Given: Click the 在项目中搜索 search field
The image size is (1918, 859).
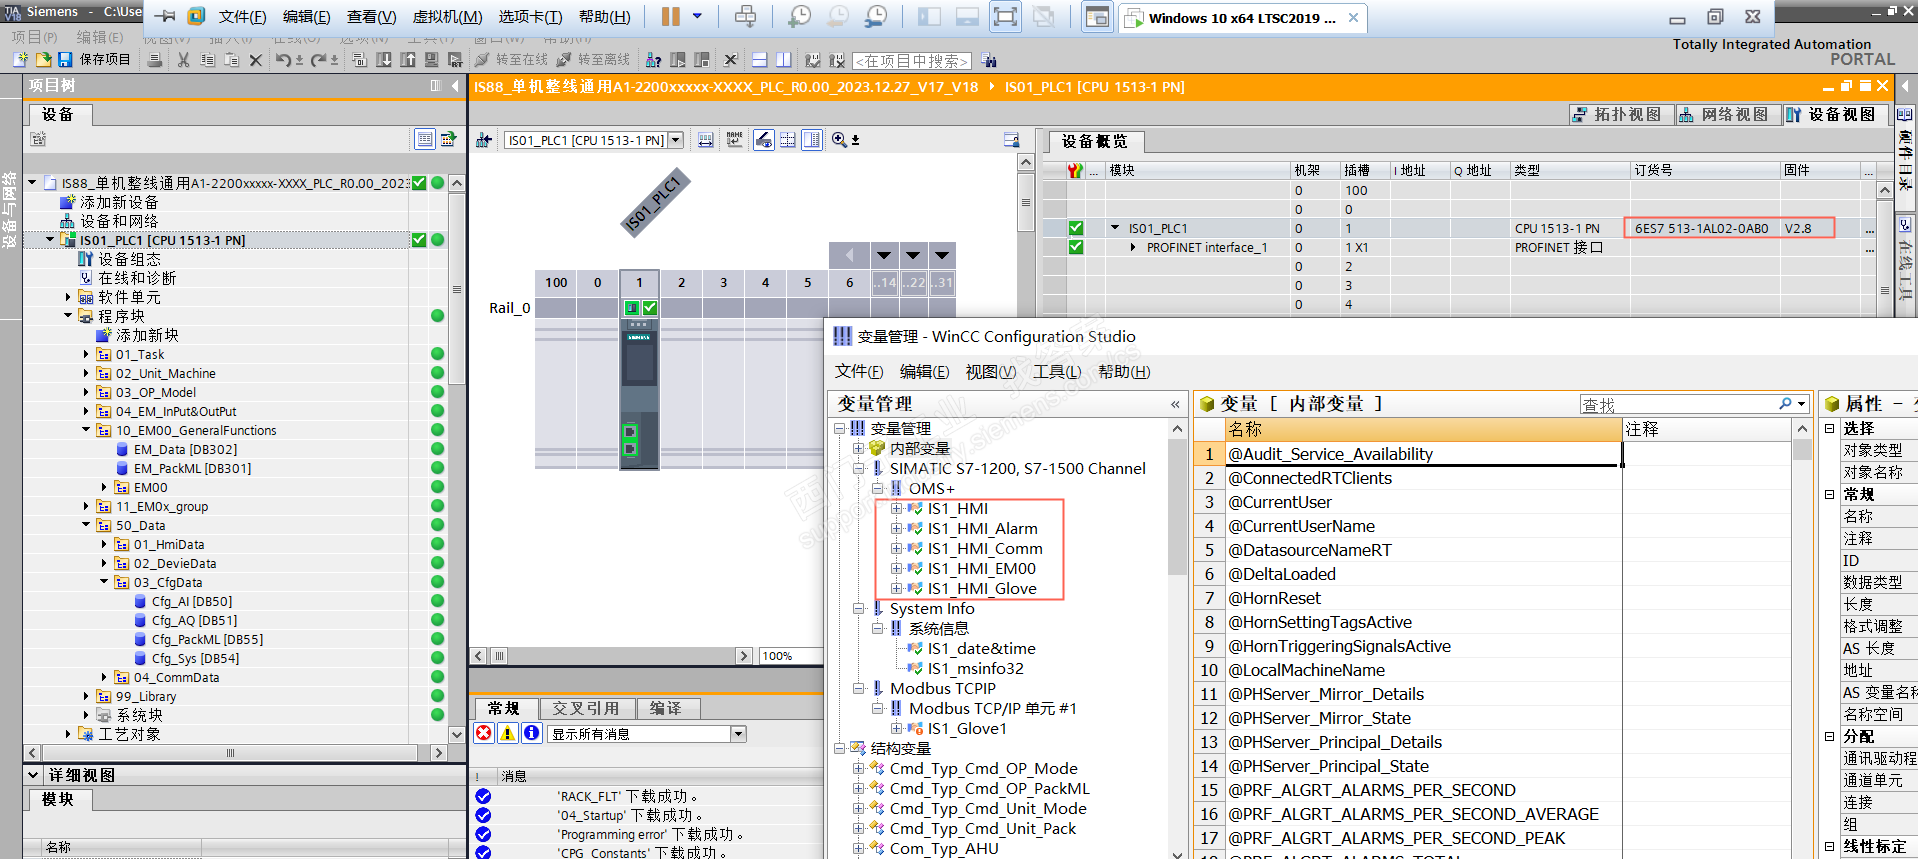Looking at the screenshot, I should click(912, 61).
